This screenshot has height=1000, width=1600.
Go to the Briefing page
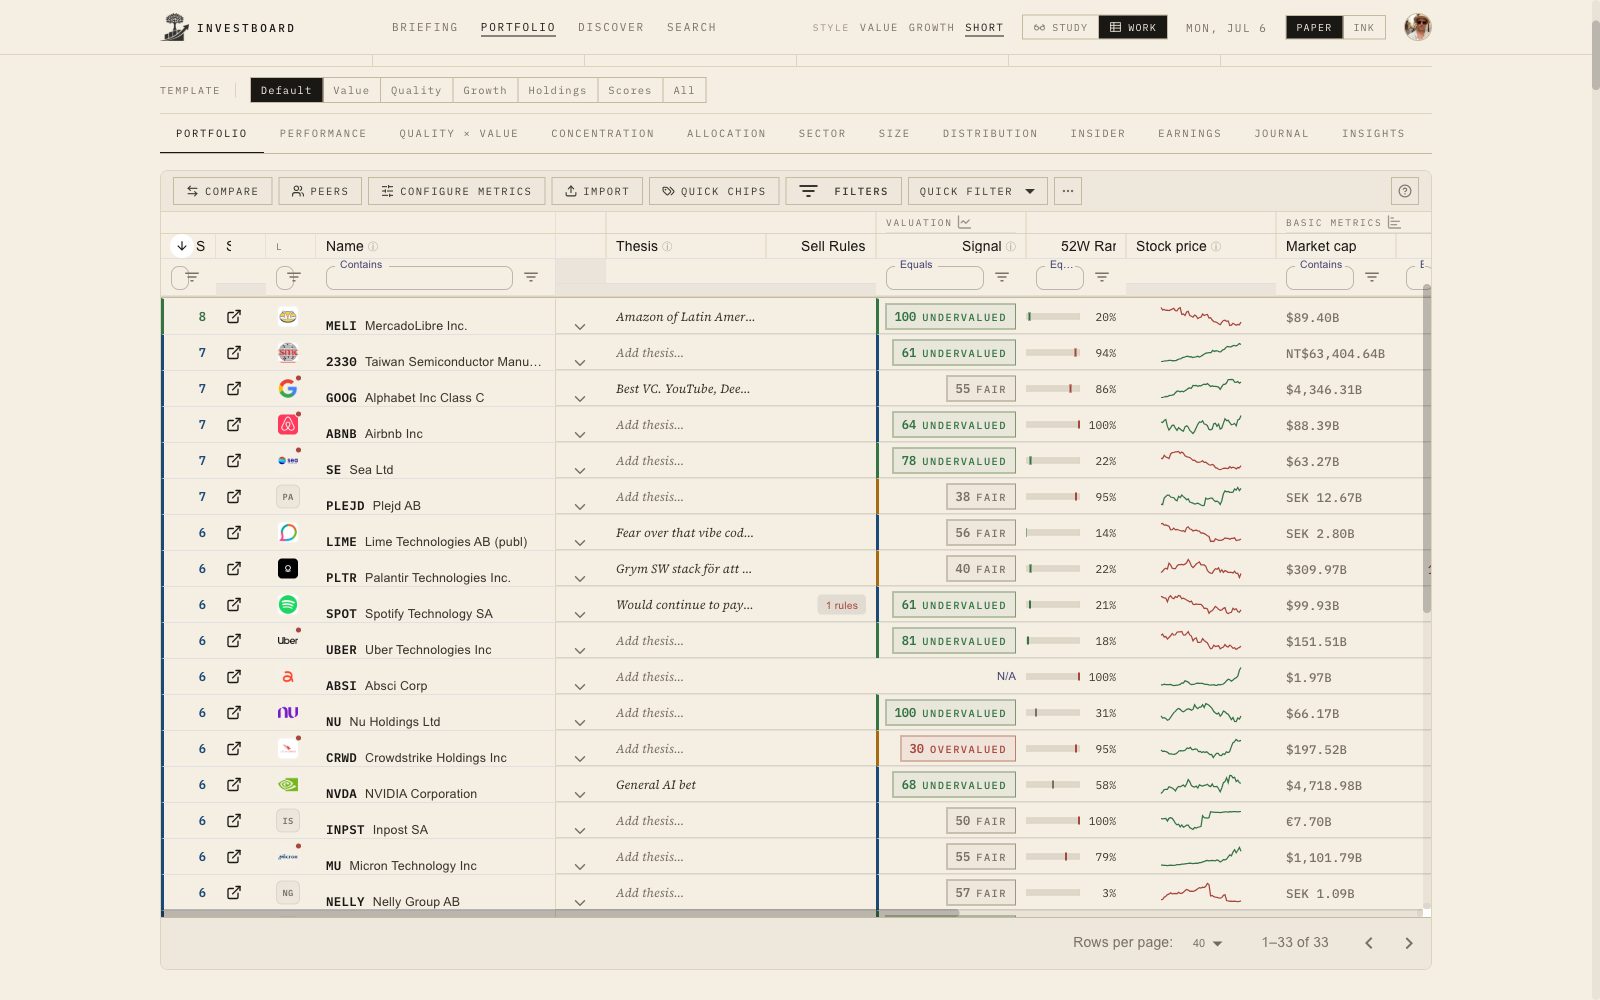click(x=425, y=28)
